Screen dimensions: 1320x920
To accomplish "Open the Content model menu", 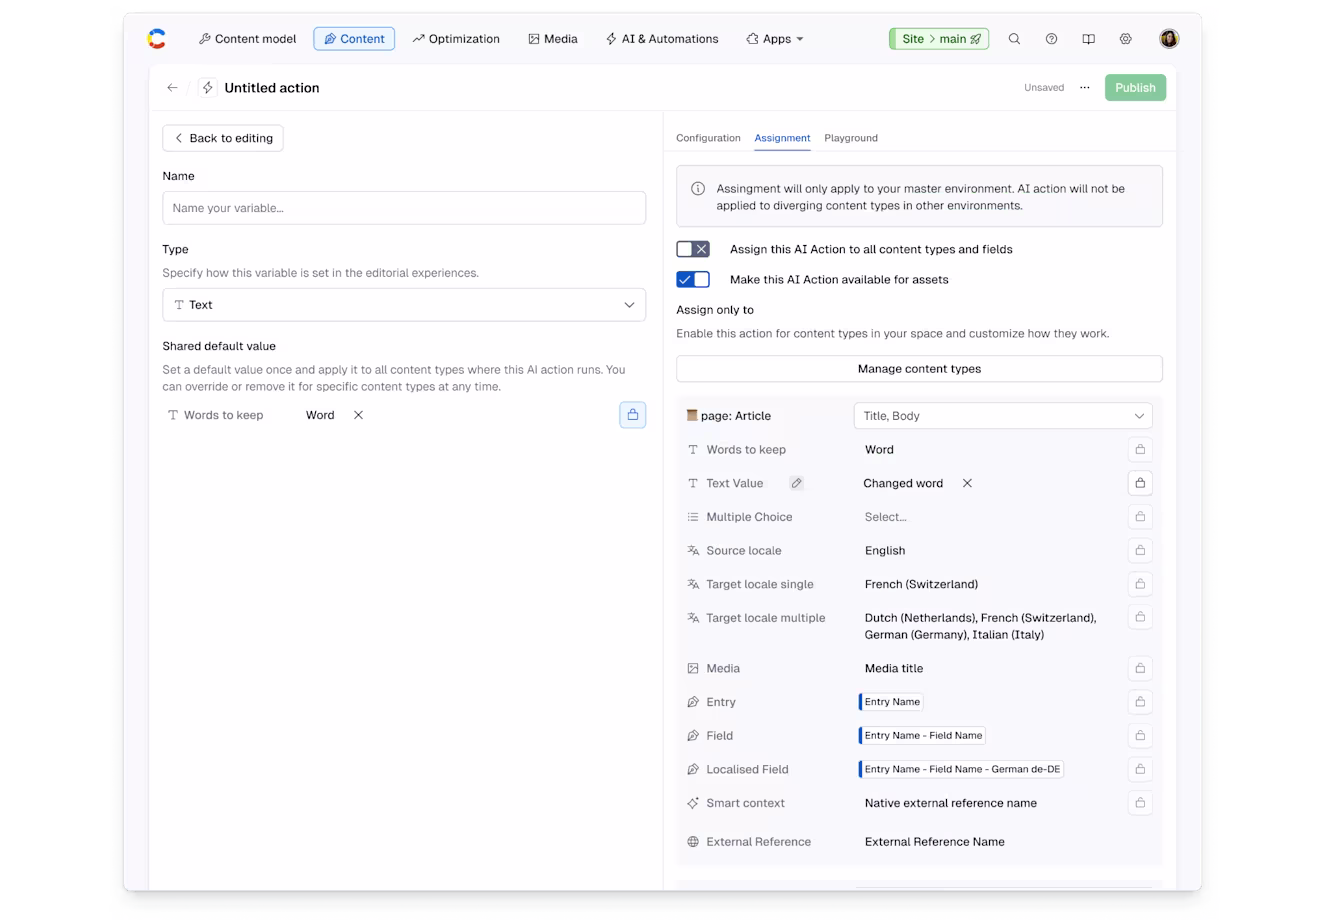I will pyautogui.click(x=248, y=39).
